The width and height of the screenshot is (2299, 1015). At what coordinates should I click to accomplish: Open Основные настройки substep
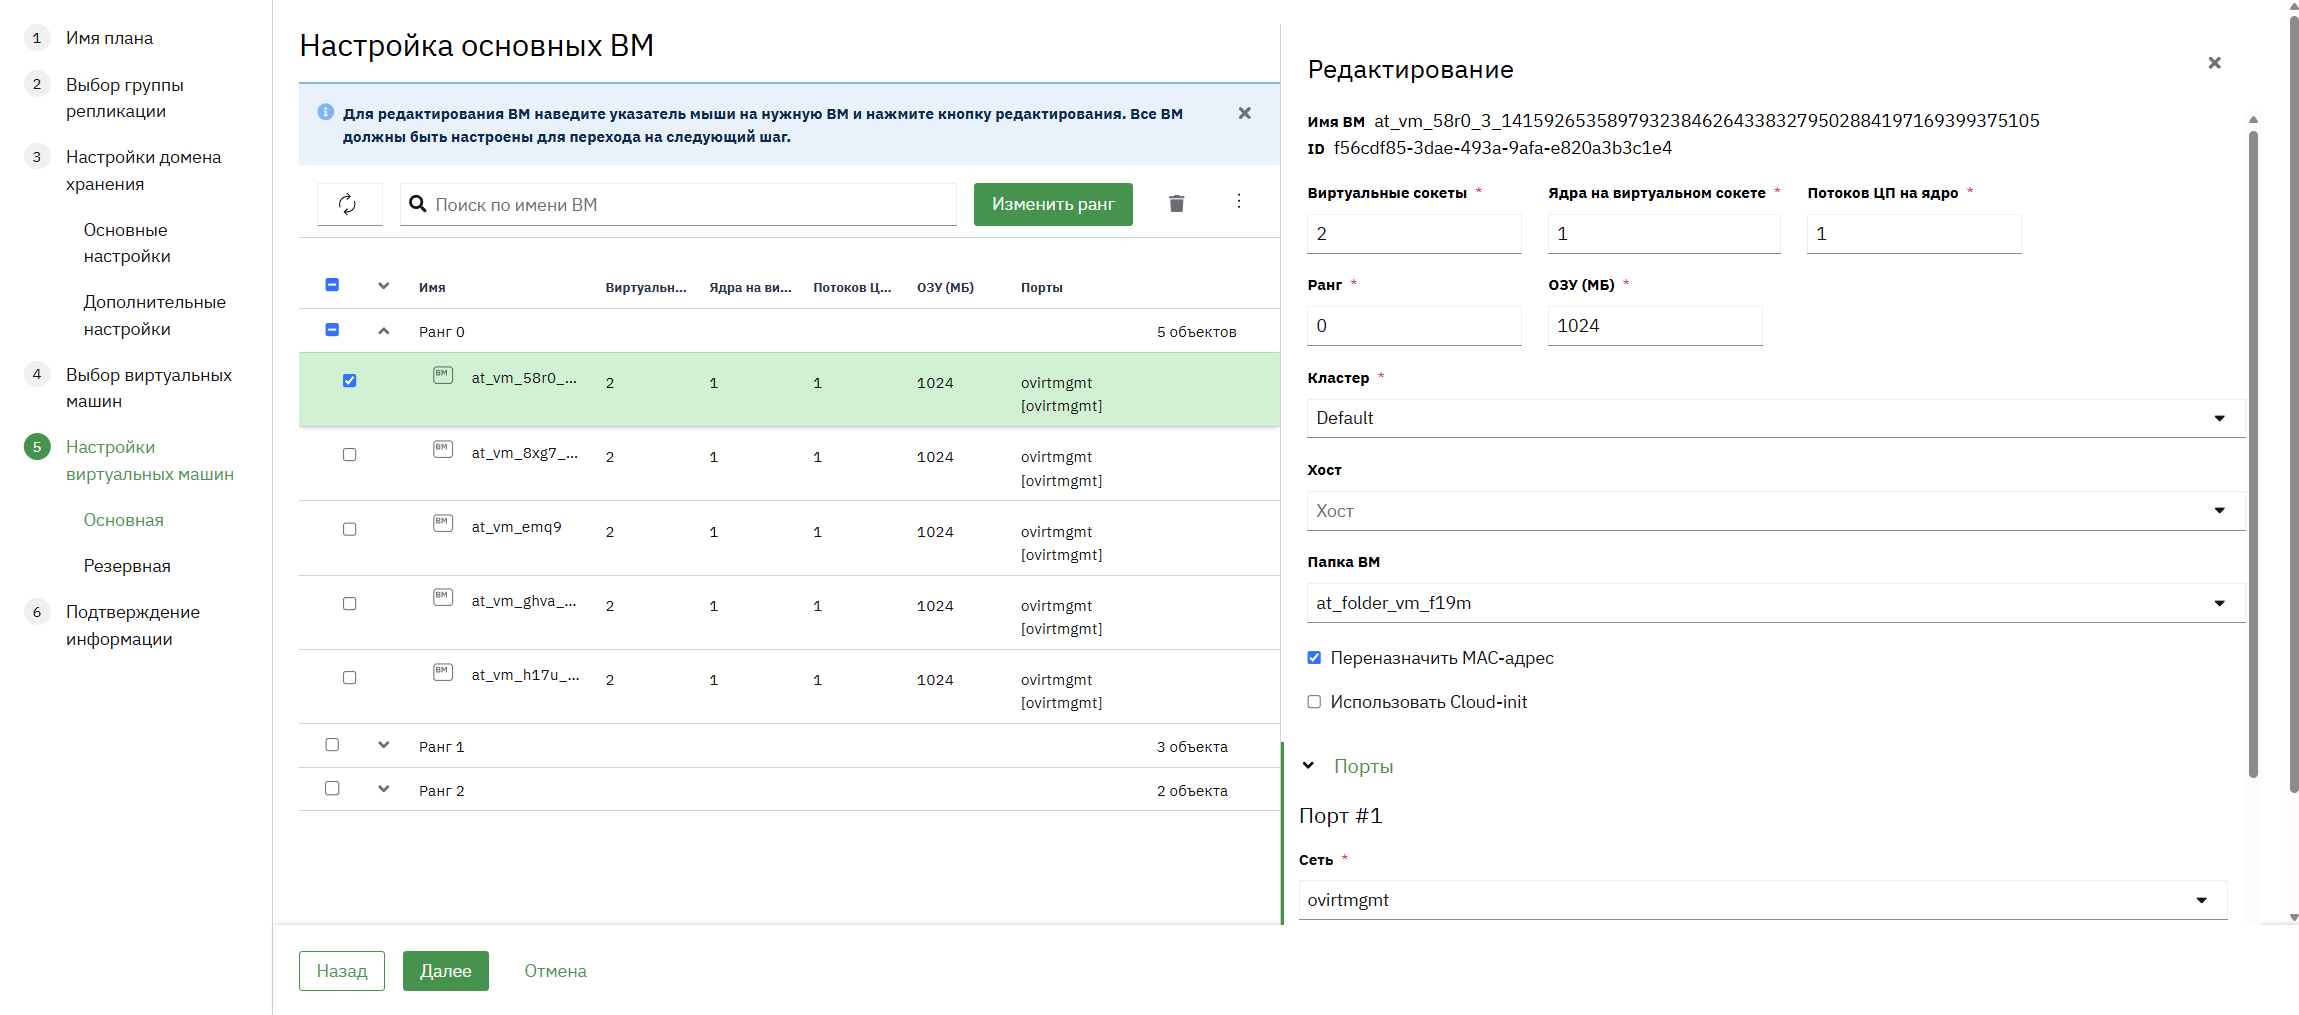pyautogui.click(x=127, y=243)
